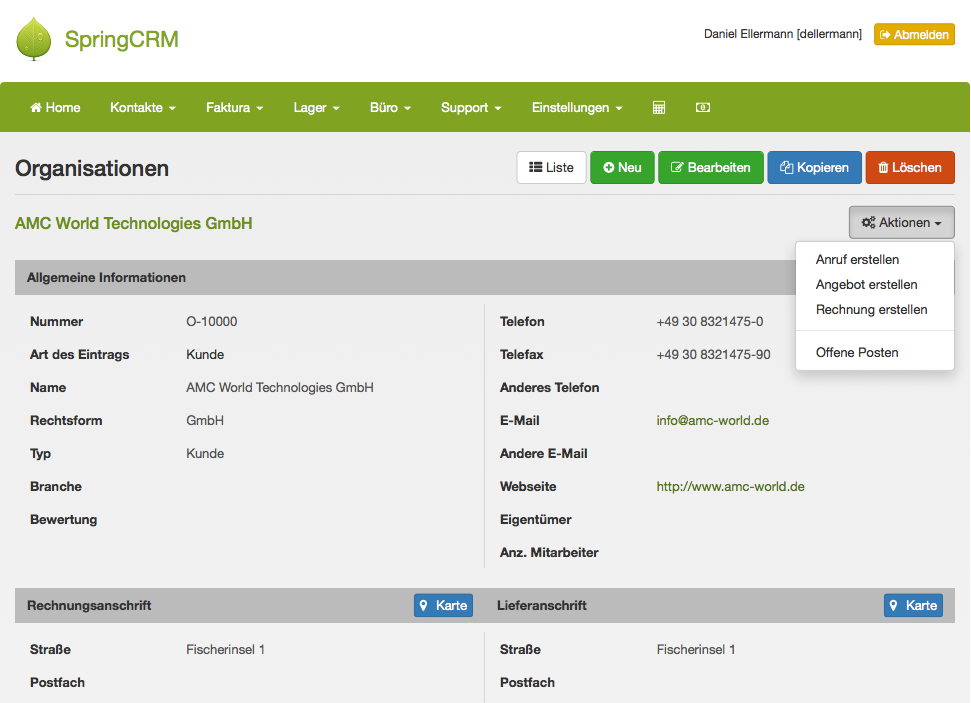Click the phone number +49 30 8321475-0
The height and width of the screenshot is (703, 971).
coord(710,321)
